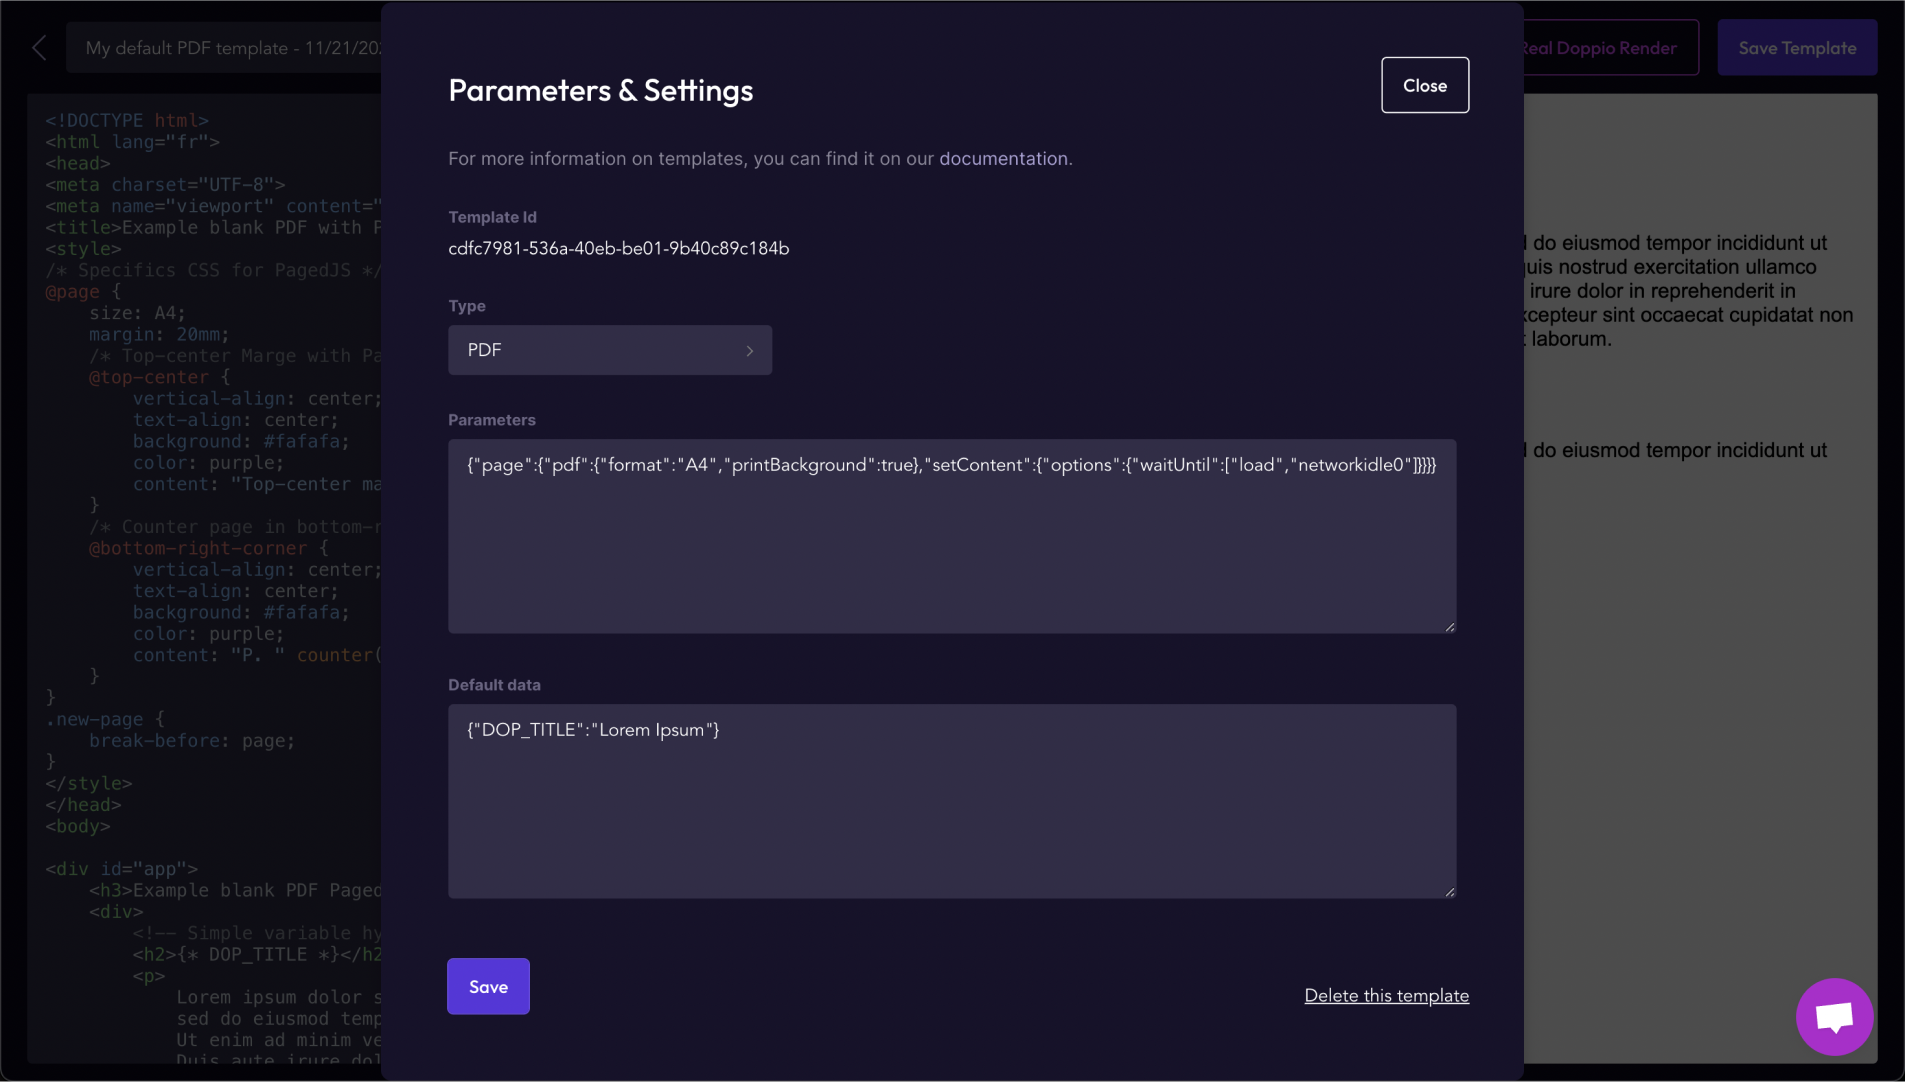Click the resize grip on the Default data textarea
The image size is (1905, 1082).
pos(1448,889)
